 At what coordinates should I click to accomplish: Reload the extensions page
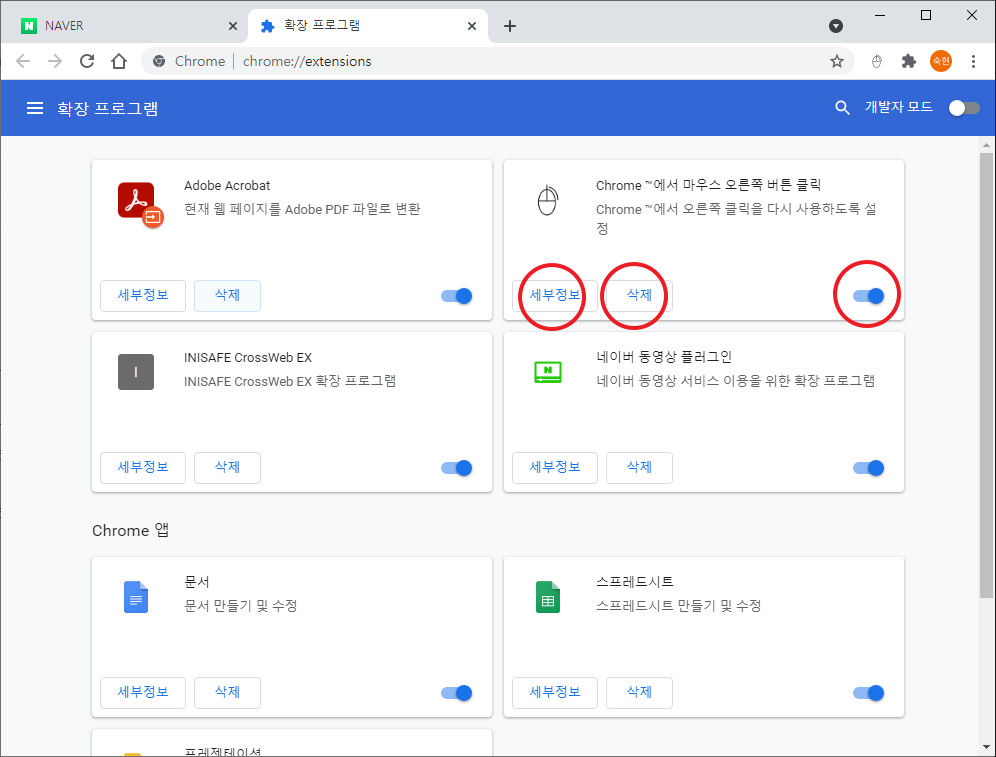(x=87, y=61)
